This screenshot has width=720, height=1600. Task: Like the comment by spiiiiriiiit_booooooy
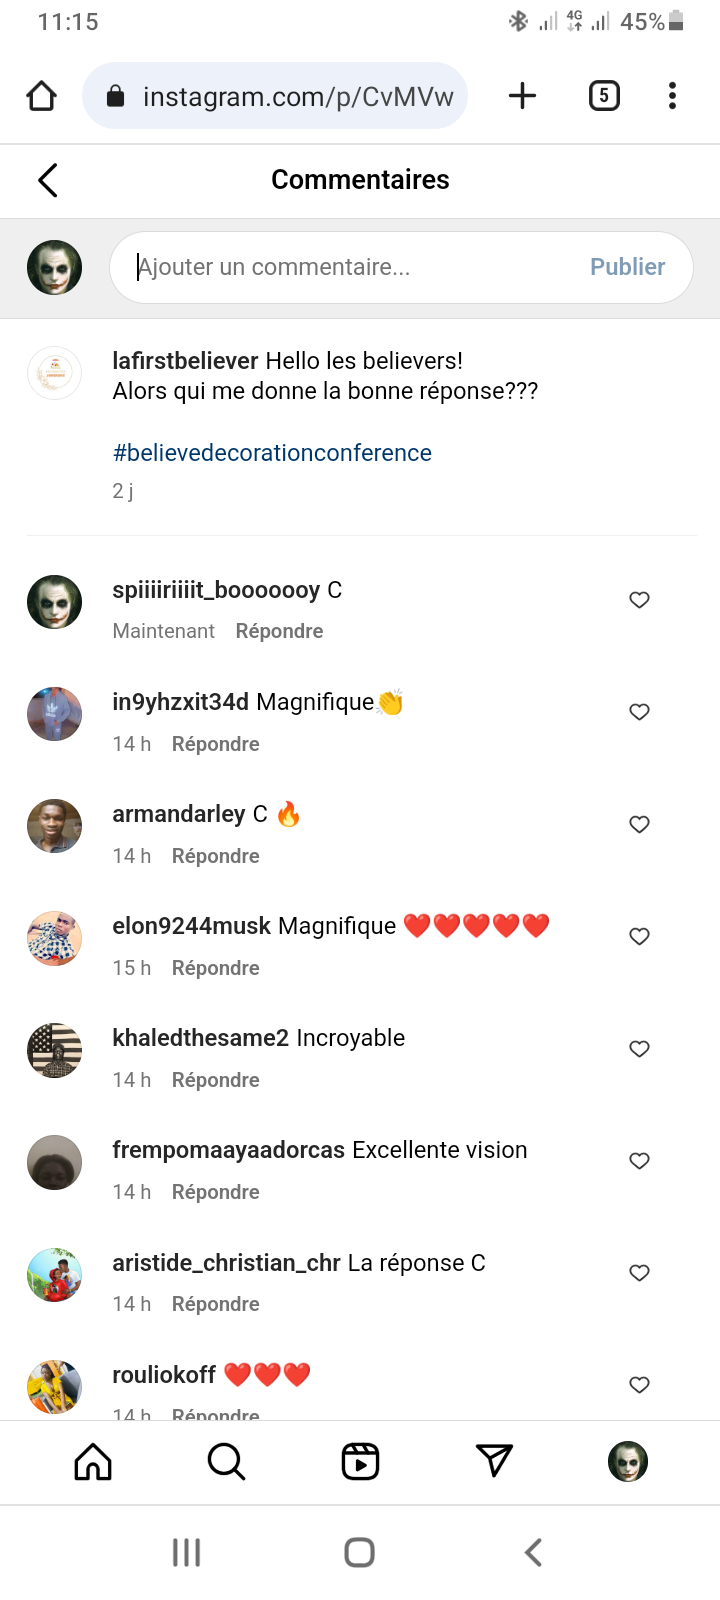coord(639,600)
